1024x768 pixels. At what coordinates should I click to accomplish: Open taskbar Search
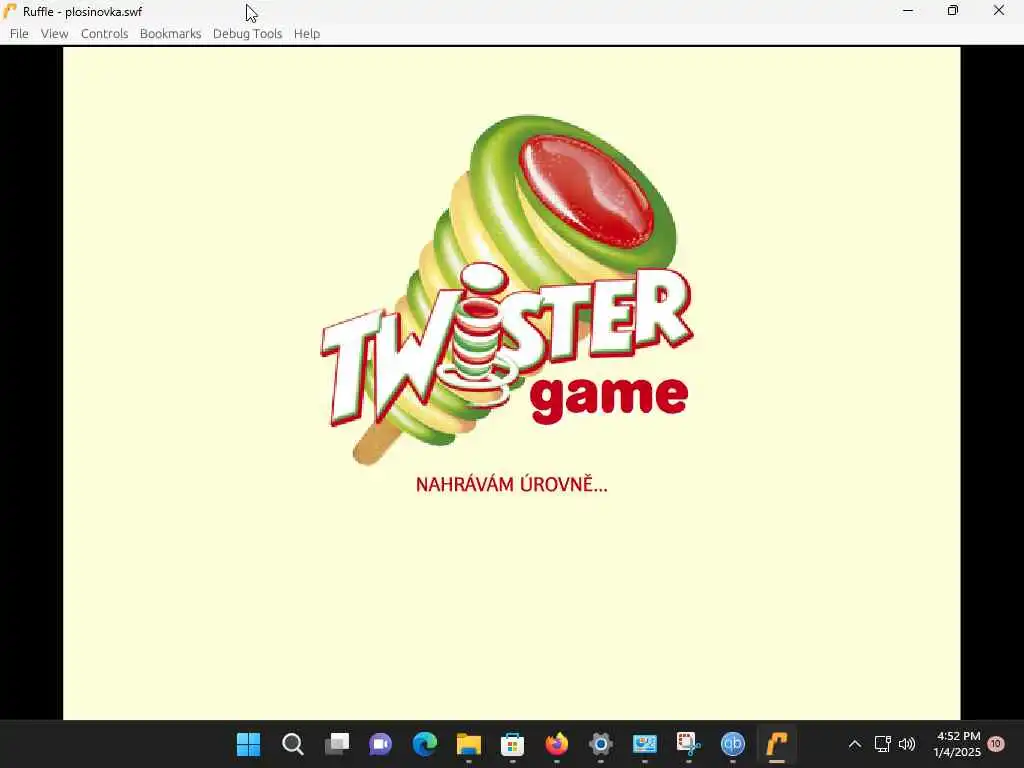click(x=293, y=744)
